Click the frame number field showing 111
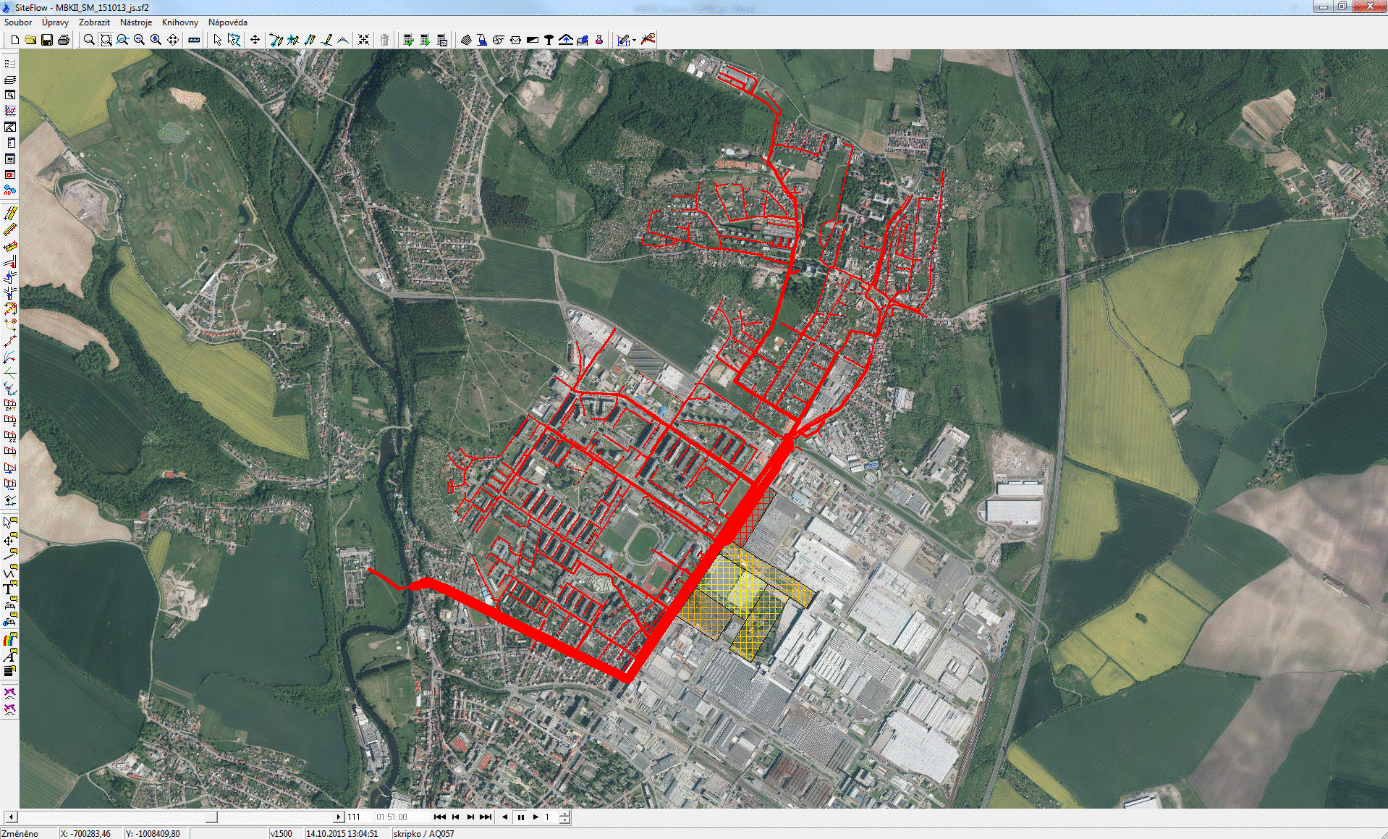The image size is (1388, 839). point(354,816)
